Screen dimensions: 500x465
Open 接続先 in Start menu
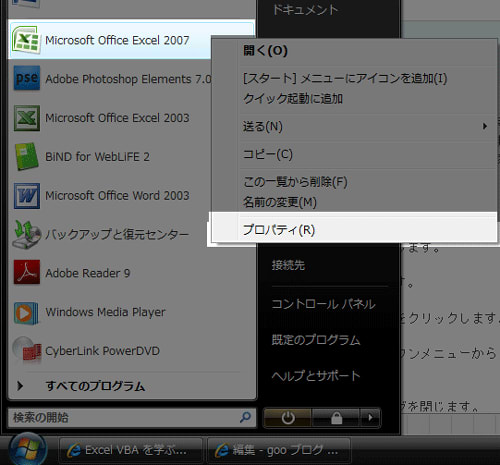(288, 265)
